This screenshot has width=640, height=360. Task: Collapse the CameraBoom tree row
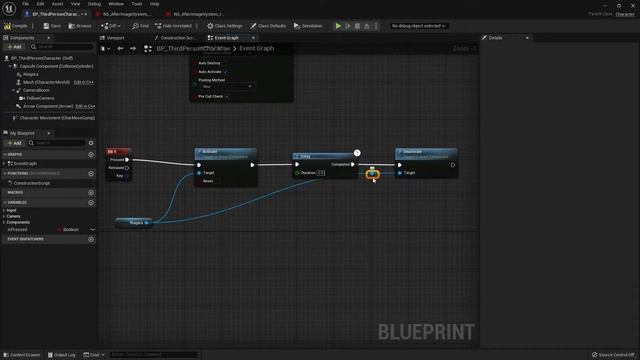[x=13, y=90]
